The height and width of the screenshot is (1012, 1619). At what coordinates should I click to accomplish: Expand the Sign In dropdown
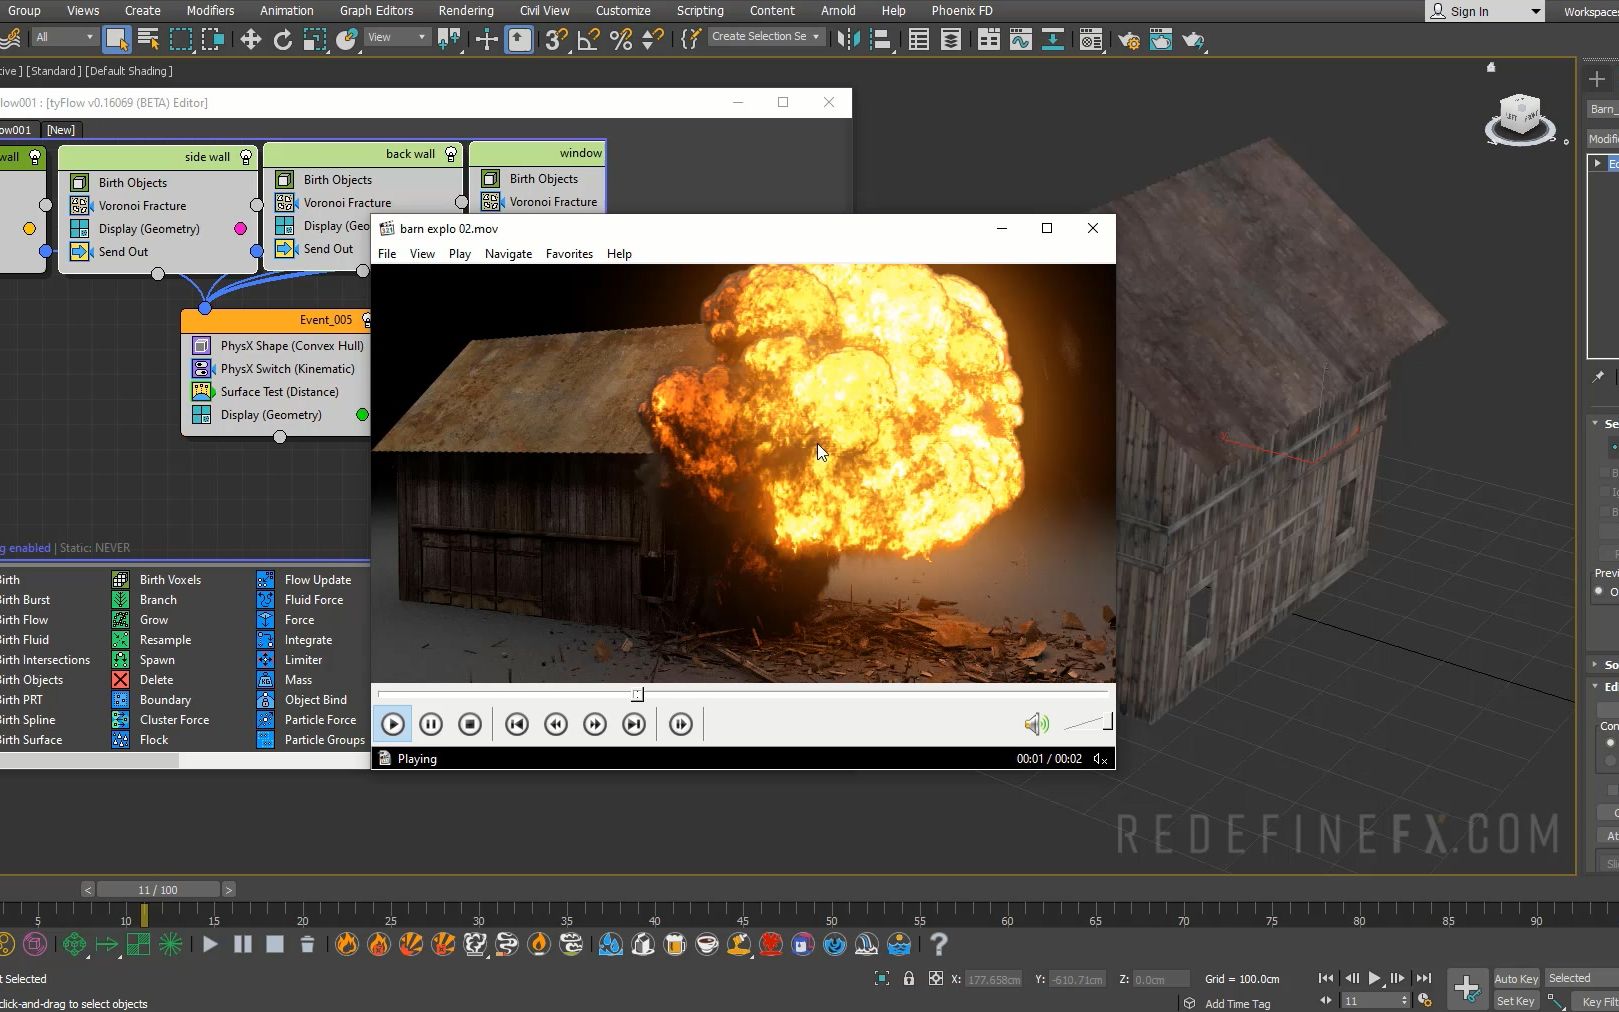(1535, 11)
